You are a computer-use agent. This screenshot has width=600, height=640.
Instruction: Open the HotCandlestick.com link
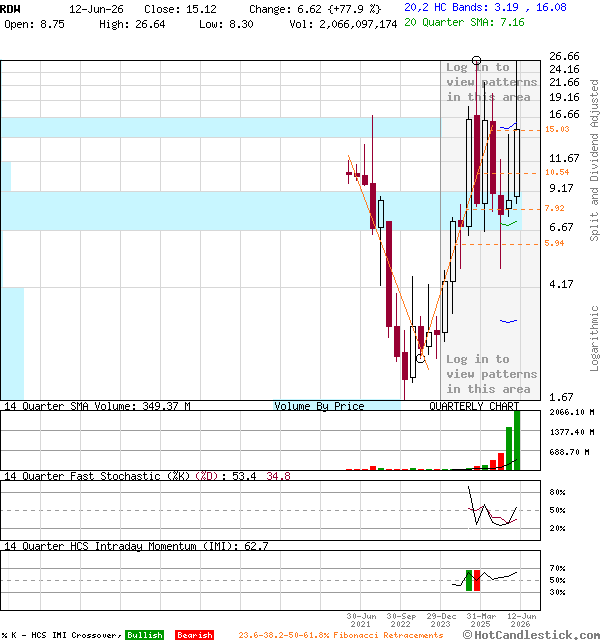531,635
